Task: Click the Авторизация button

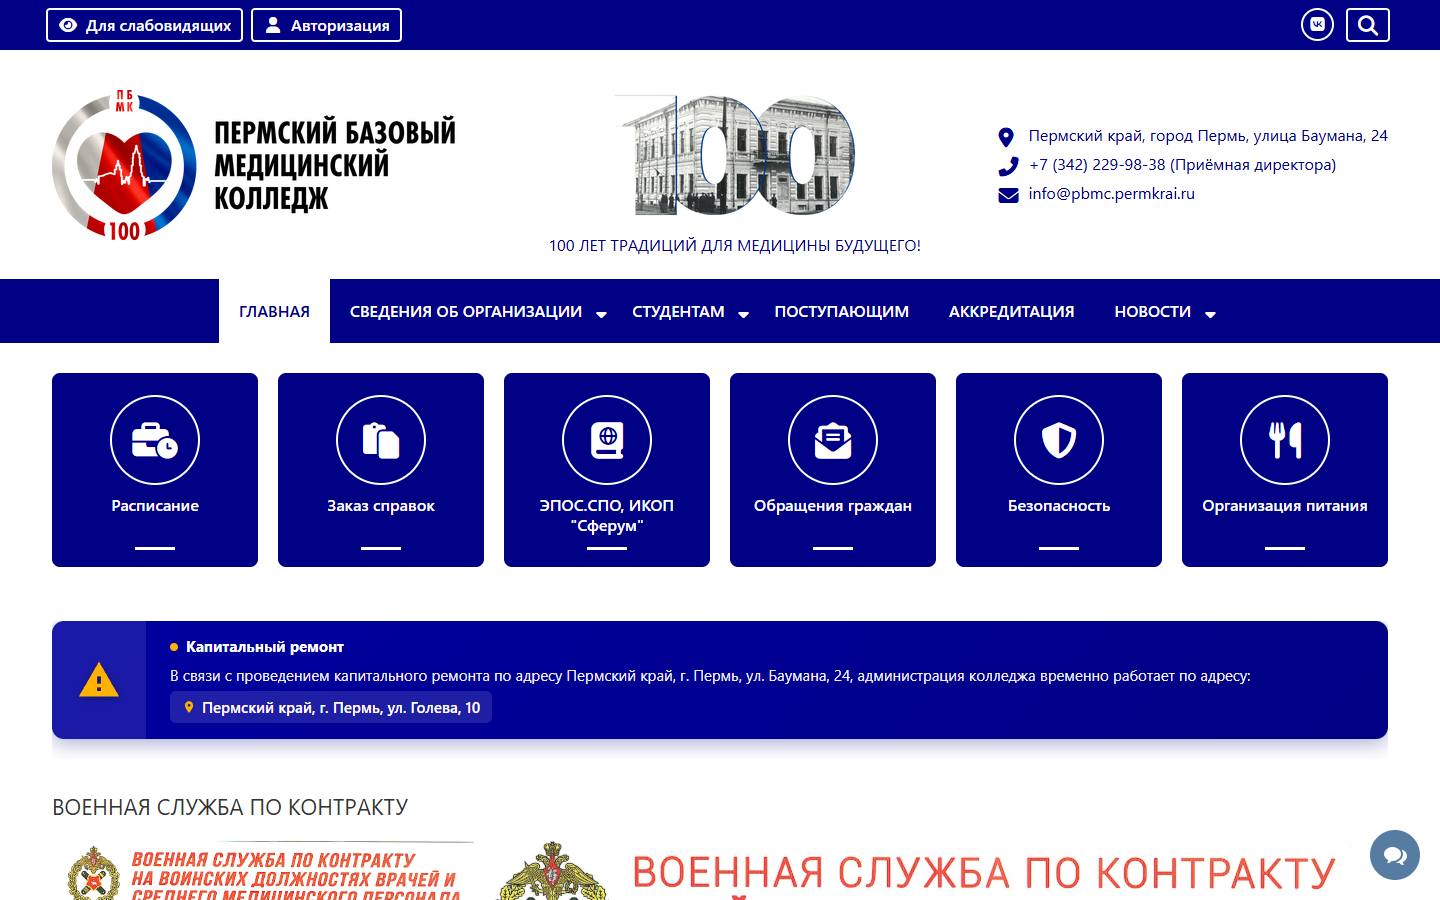Action: coord(326,25)
